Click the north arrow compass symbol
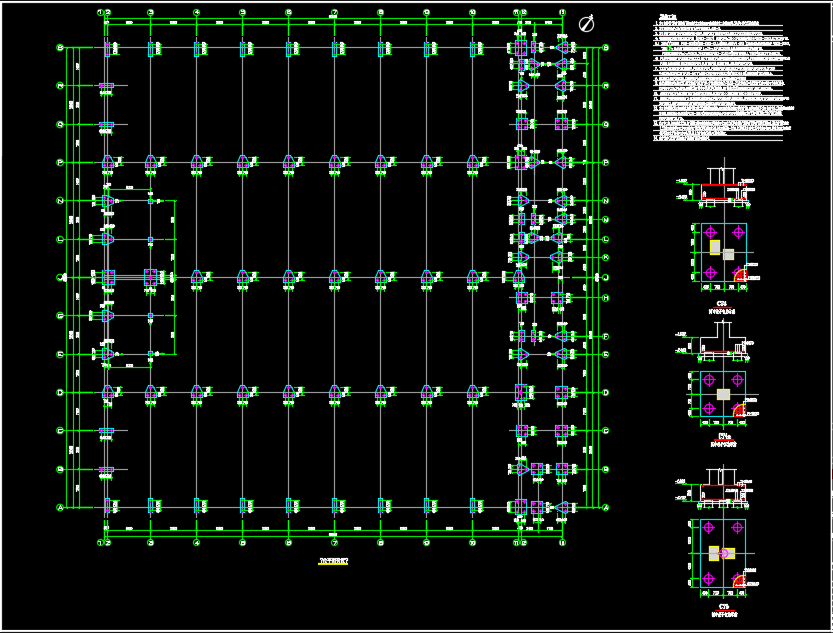This screenshot has height=633, width=833. click(588, 24)
